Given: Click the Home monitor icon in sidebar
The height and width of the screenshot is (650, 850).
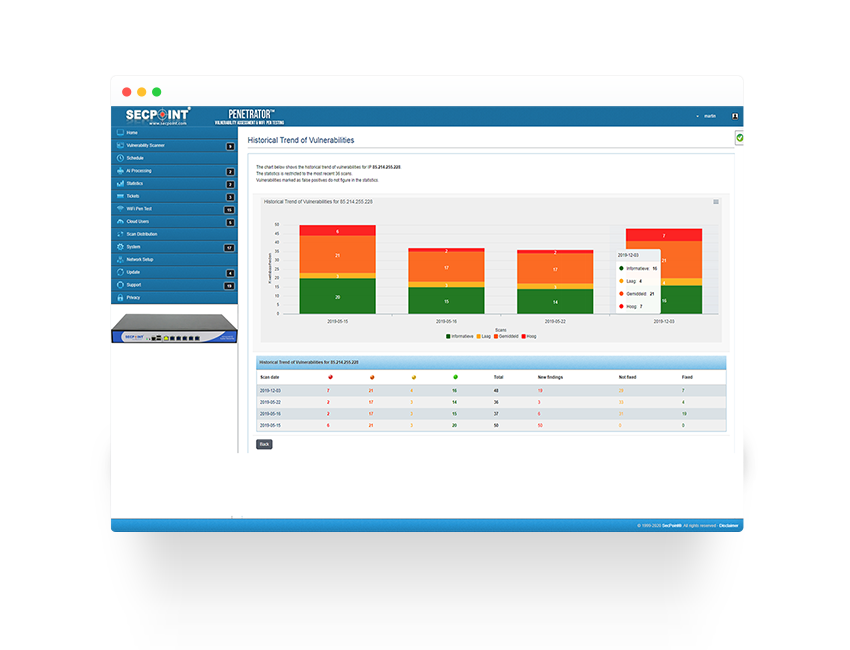Looking at the screenshot, I should coord(120,133).
